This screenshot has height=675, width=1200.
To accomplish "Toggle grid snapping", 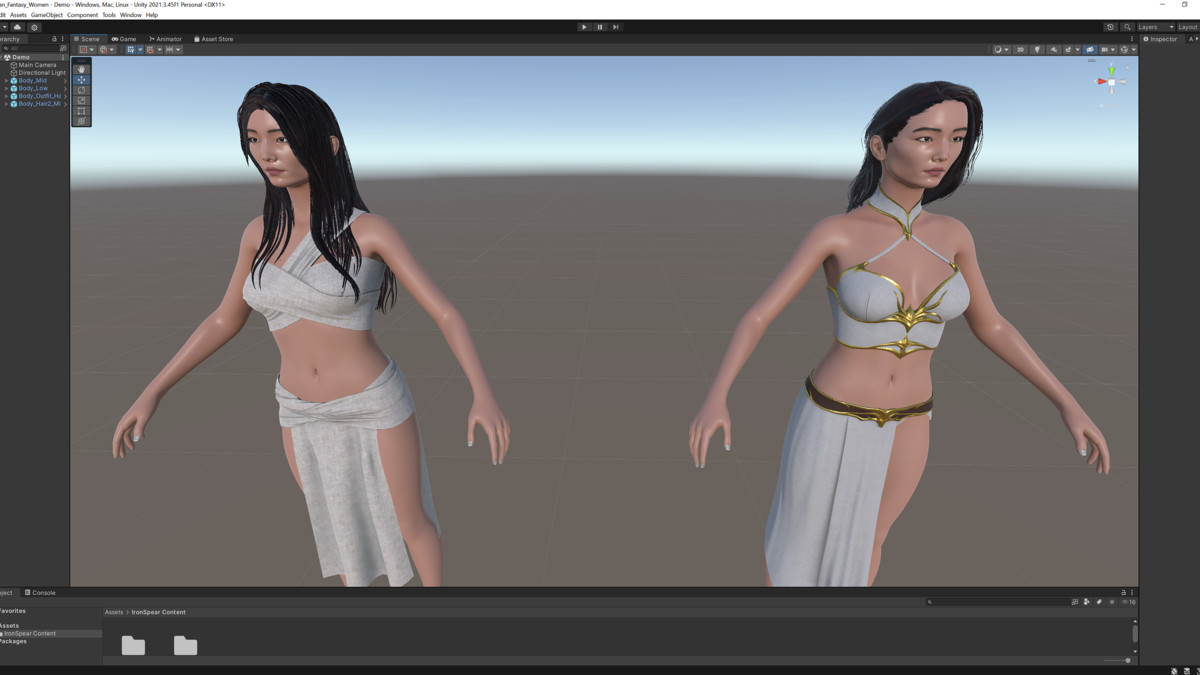I will click(150, 49).
